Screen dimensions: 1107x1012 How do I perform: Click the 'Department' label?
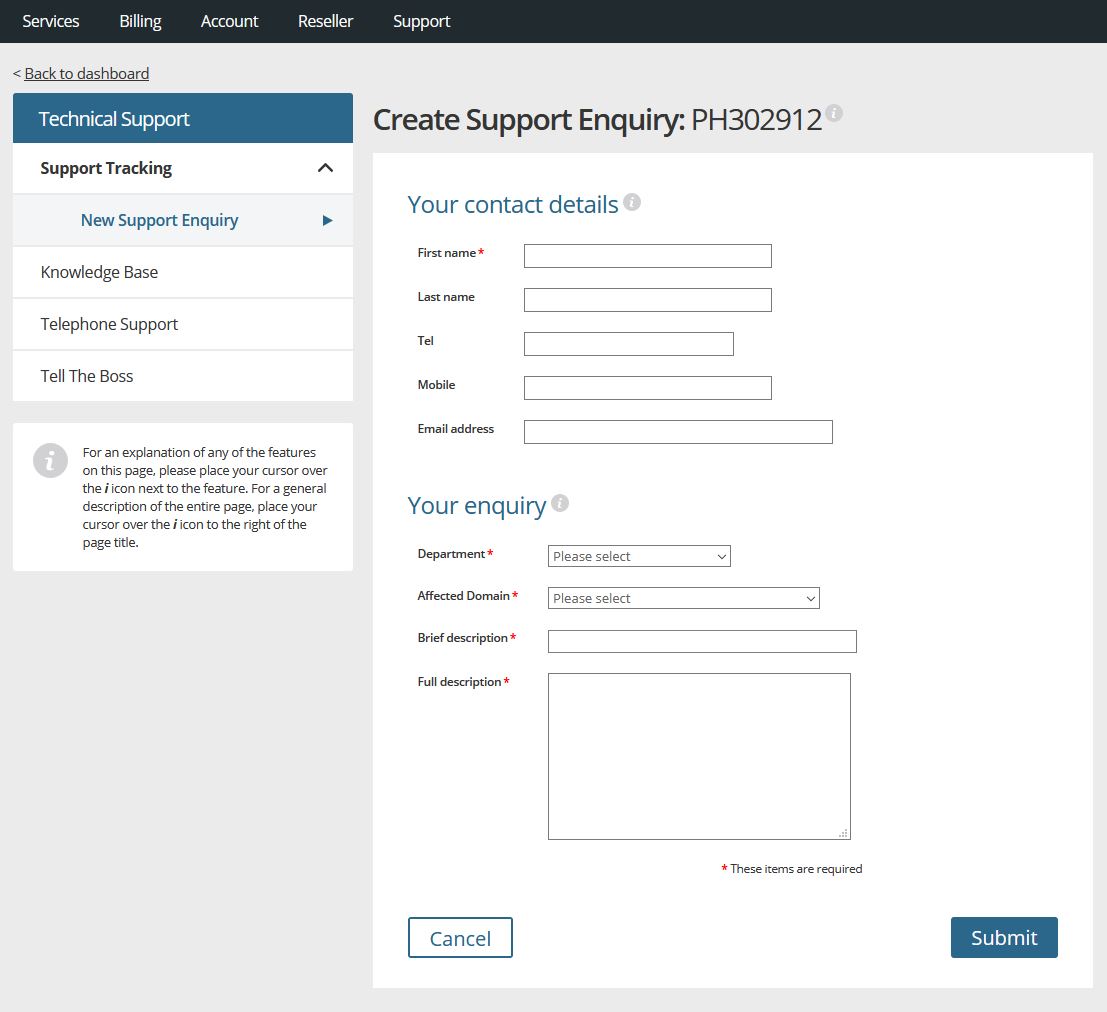coord(451,554)
